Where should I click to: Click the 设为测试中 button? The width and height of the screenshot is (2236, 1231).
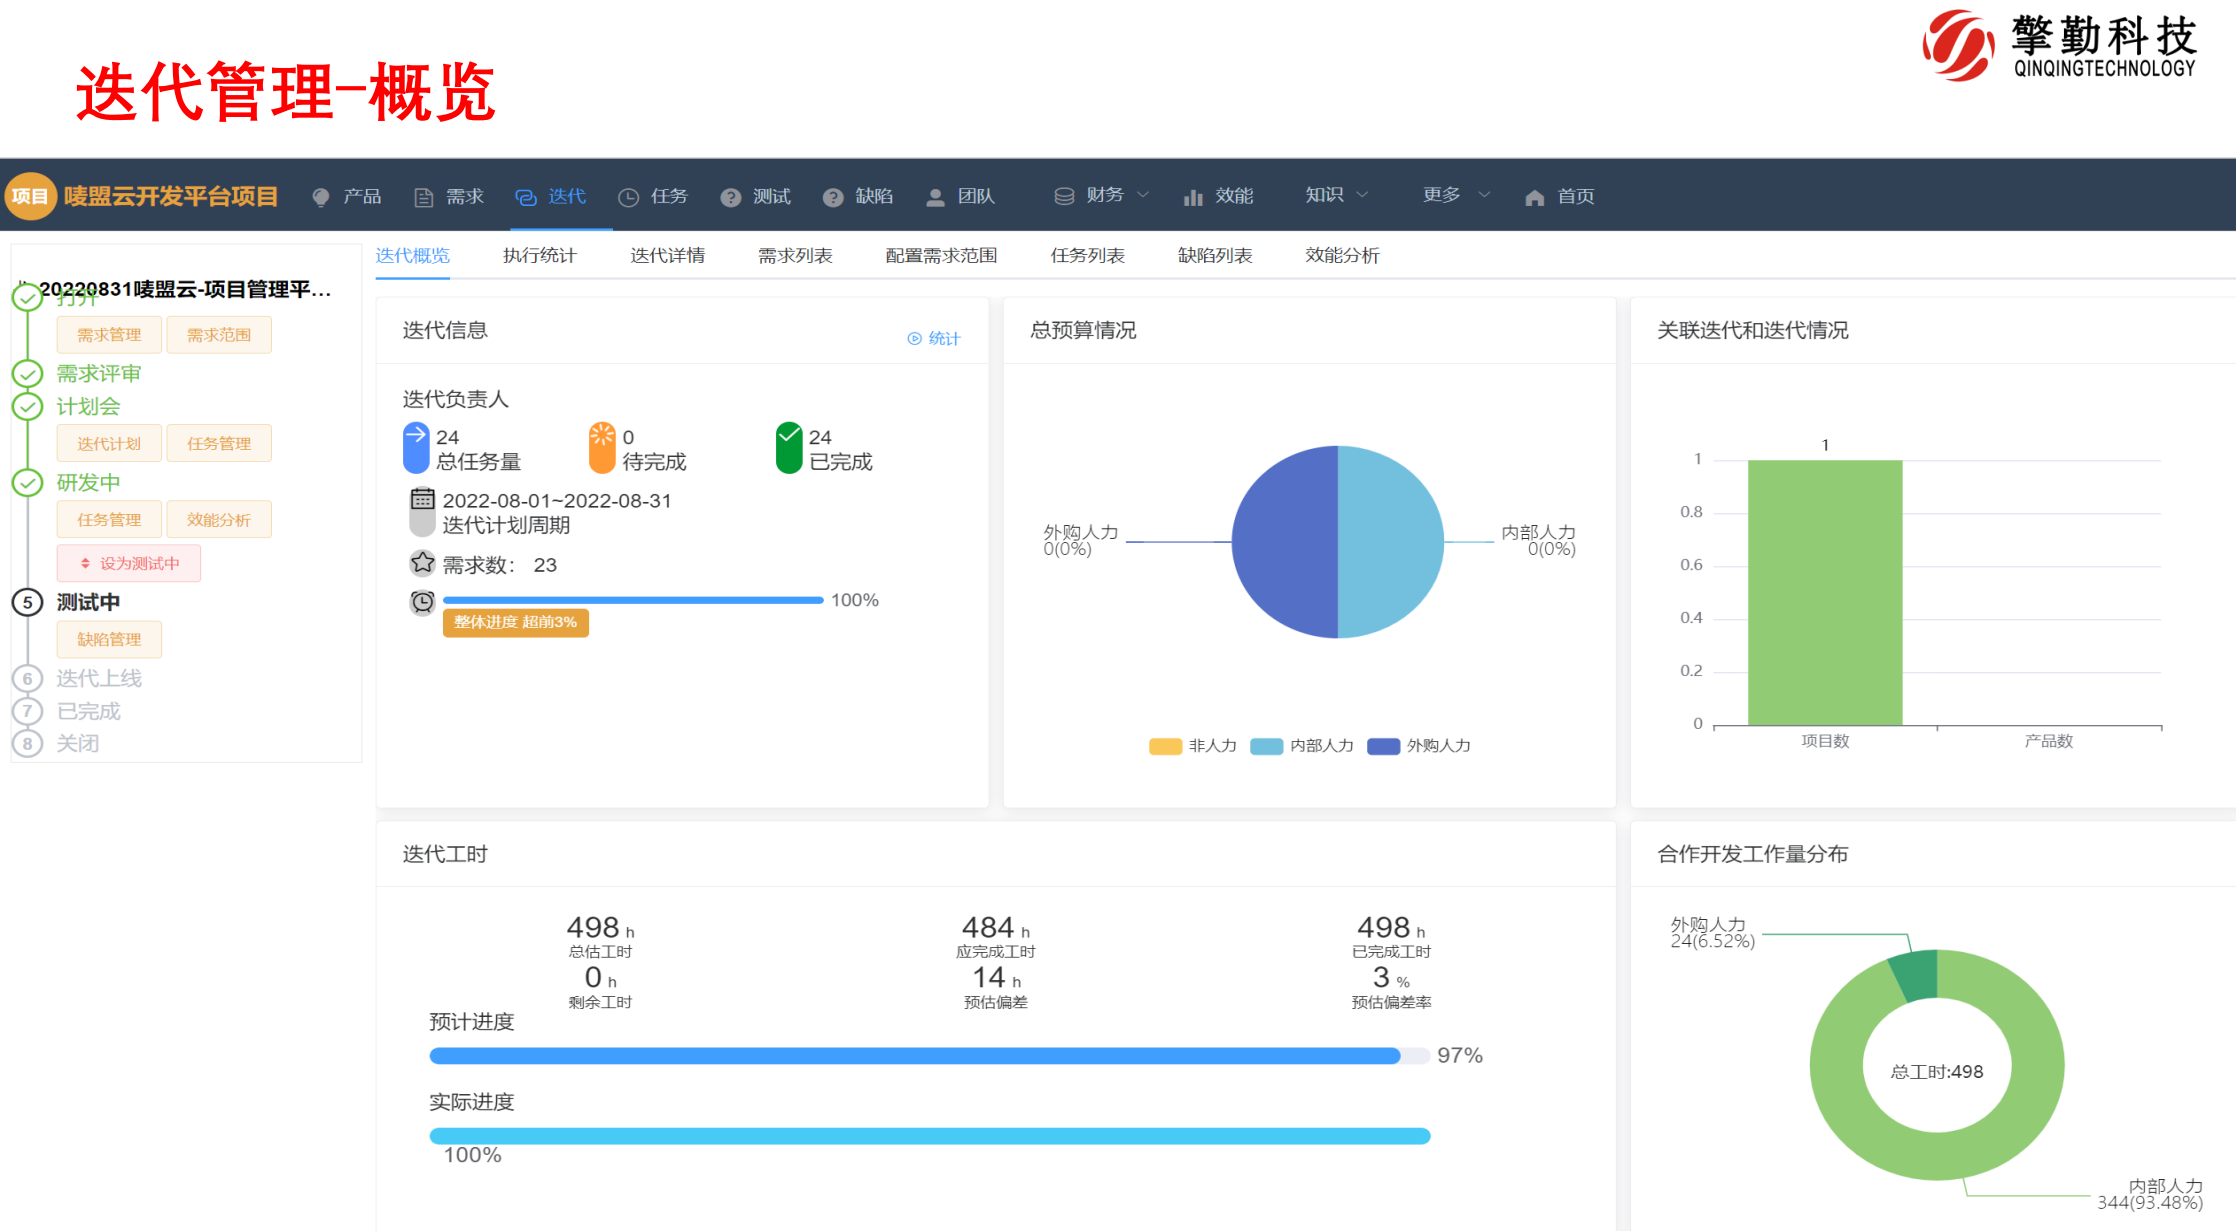pyautogui.click(x=129, y=563)
